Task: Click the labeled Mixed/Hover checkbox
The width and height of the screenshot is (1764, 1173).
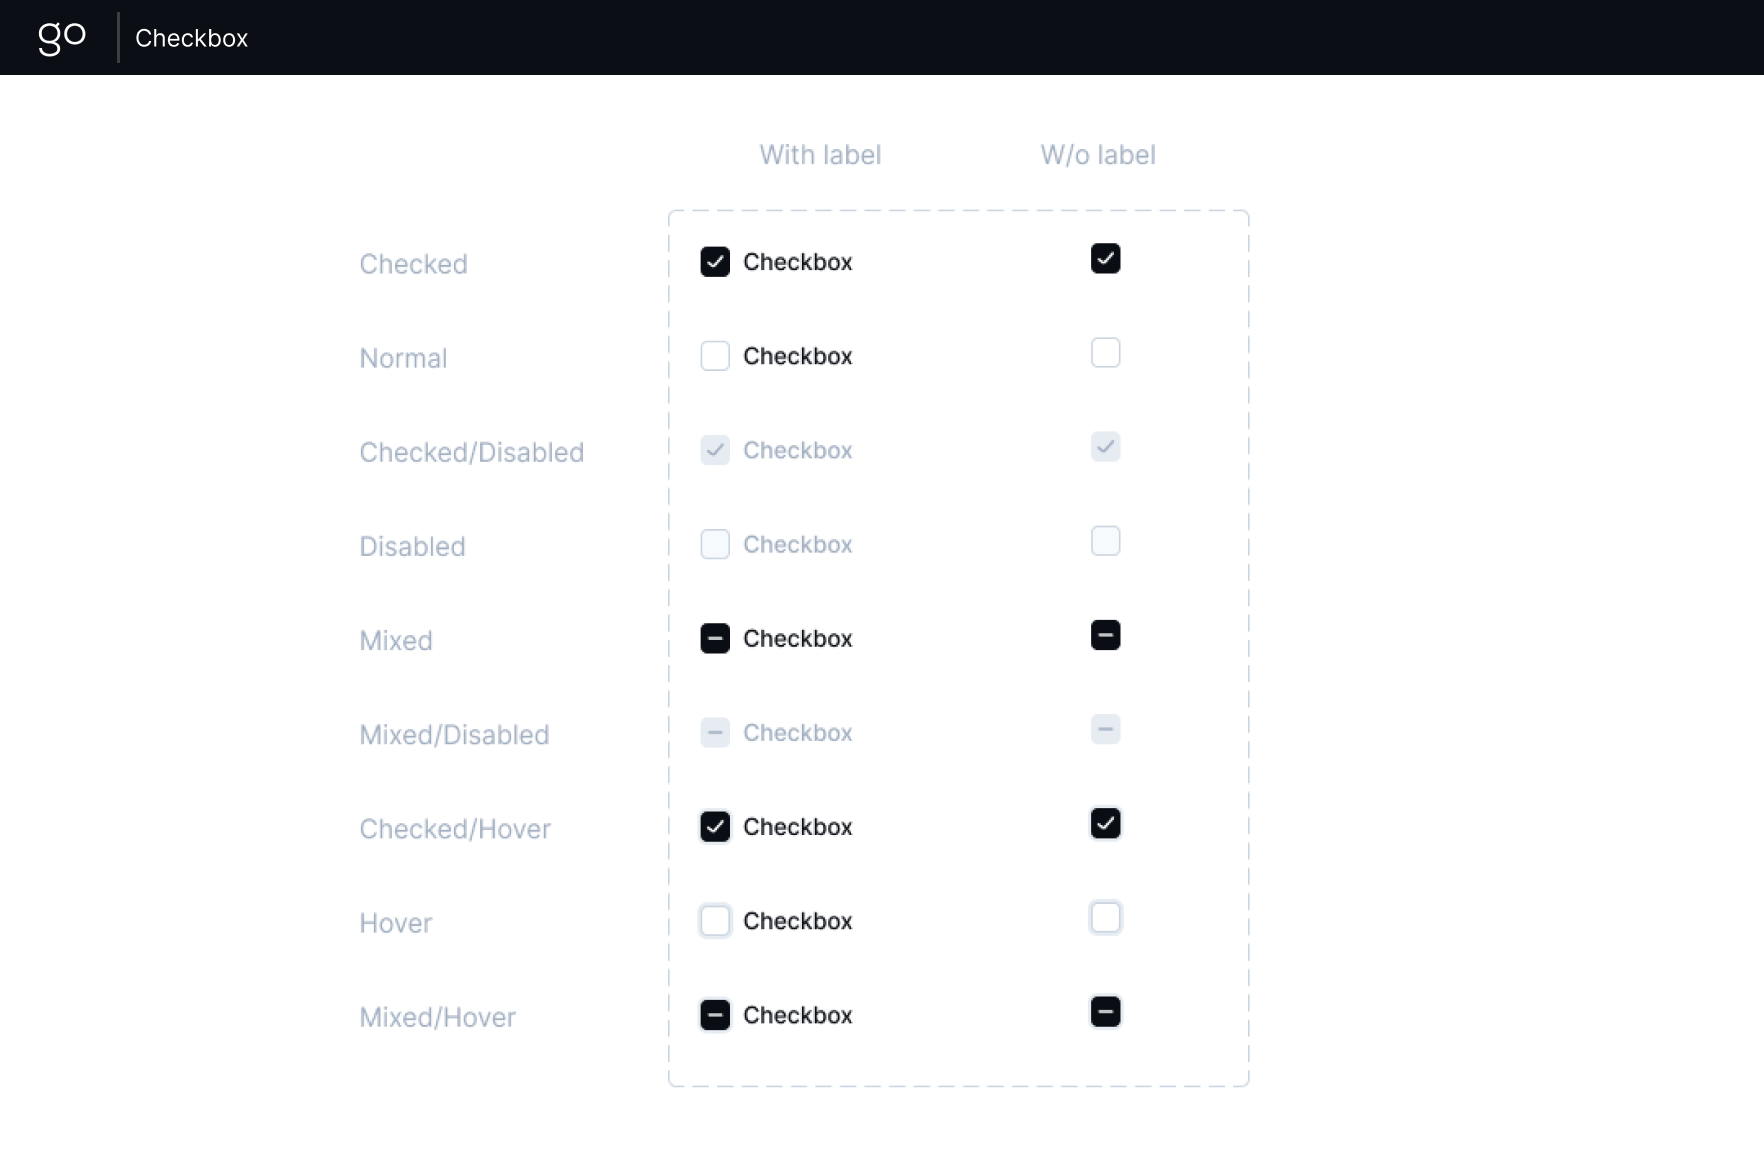Action: coord(715,1015)
